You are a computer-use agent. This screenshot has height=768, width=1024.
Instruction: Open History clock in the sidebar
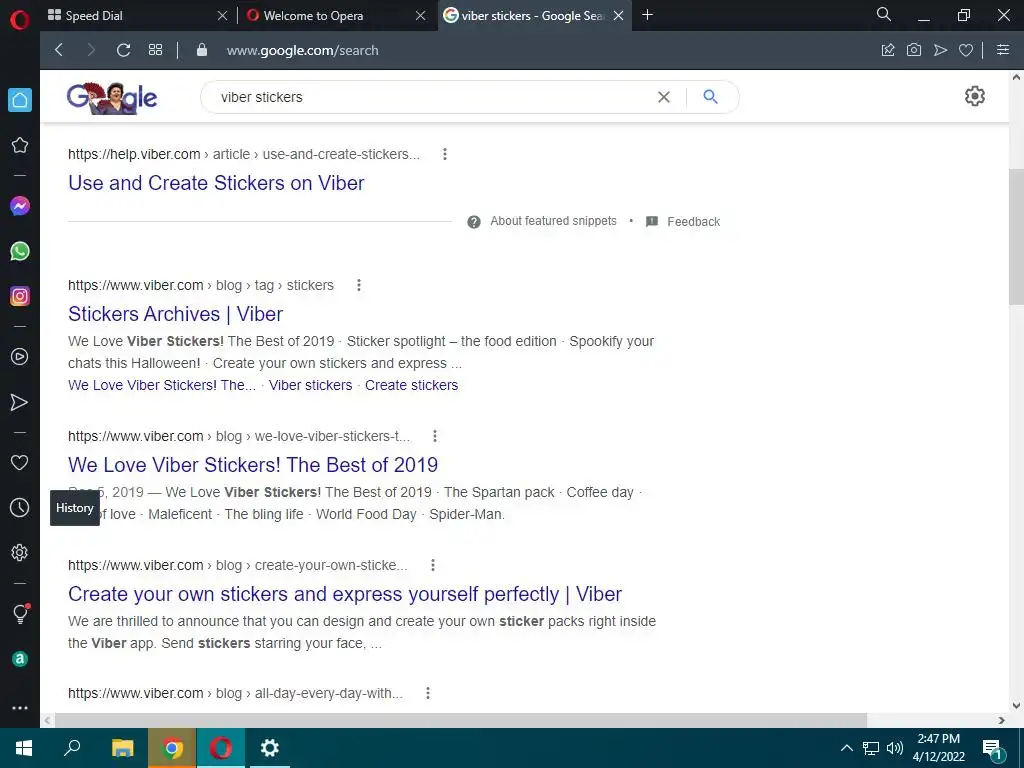tap(20, 507)
